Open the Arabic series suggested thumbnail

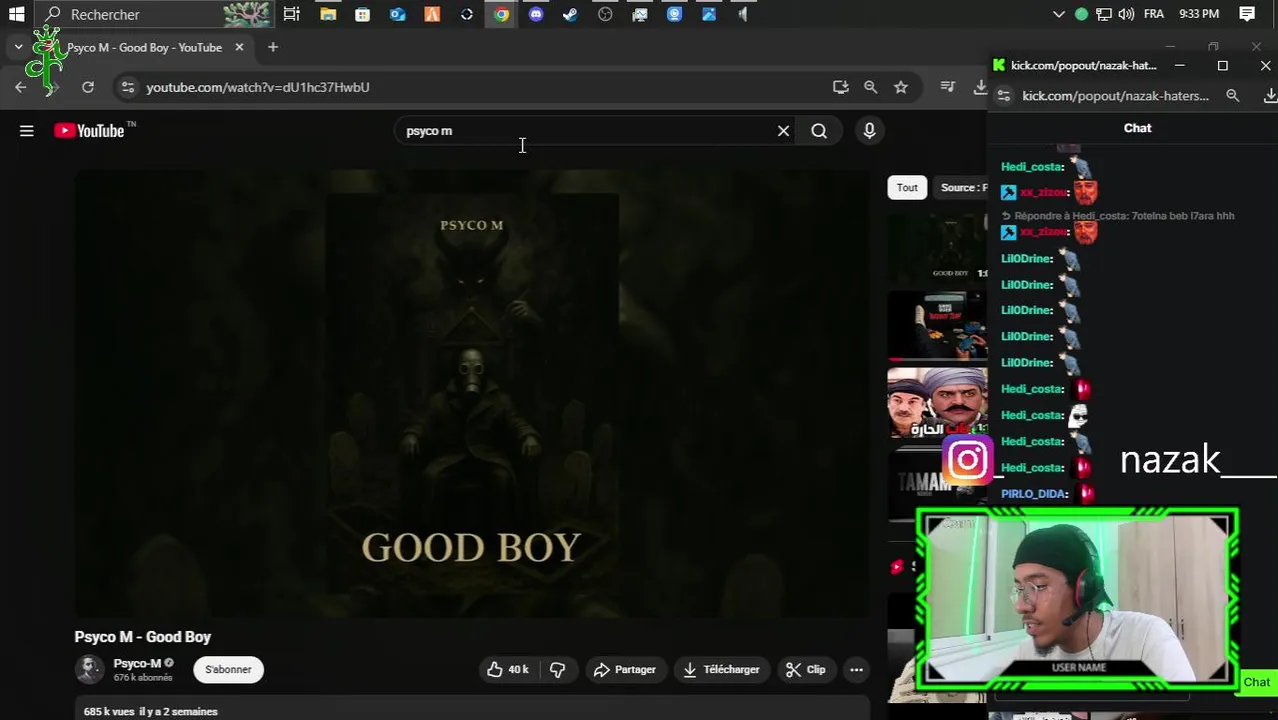(x=937, y=403)
